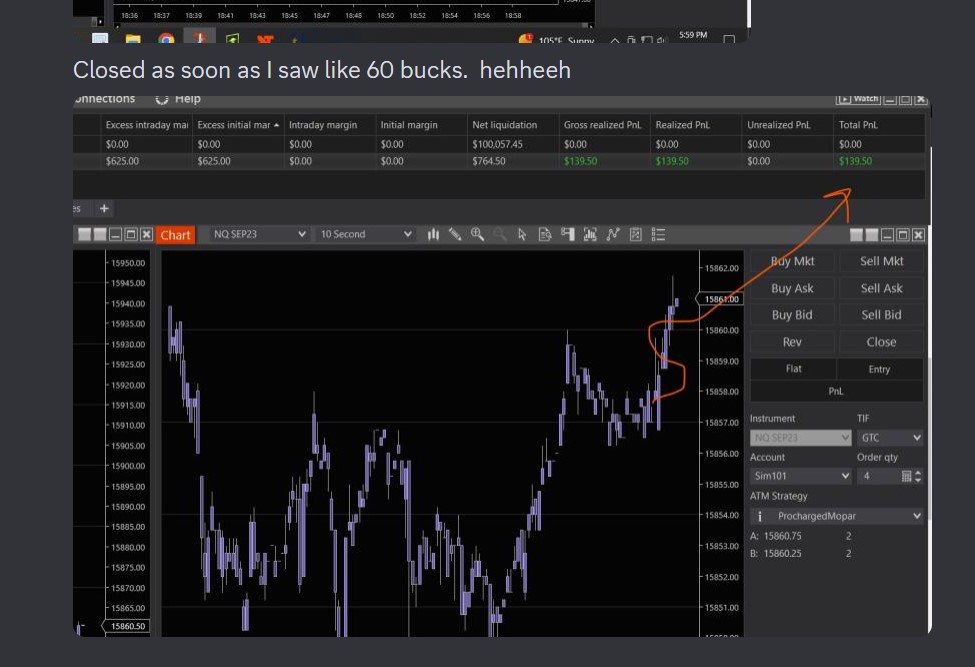This screenshot has height=667, width=975.
Task: Click the list icon at toolbar end
Action: [x=658, y=234]
